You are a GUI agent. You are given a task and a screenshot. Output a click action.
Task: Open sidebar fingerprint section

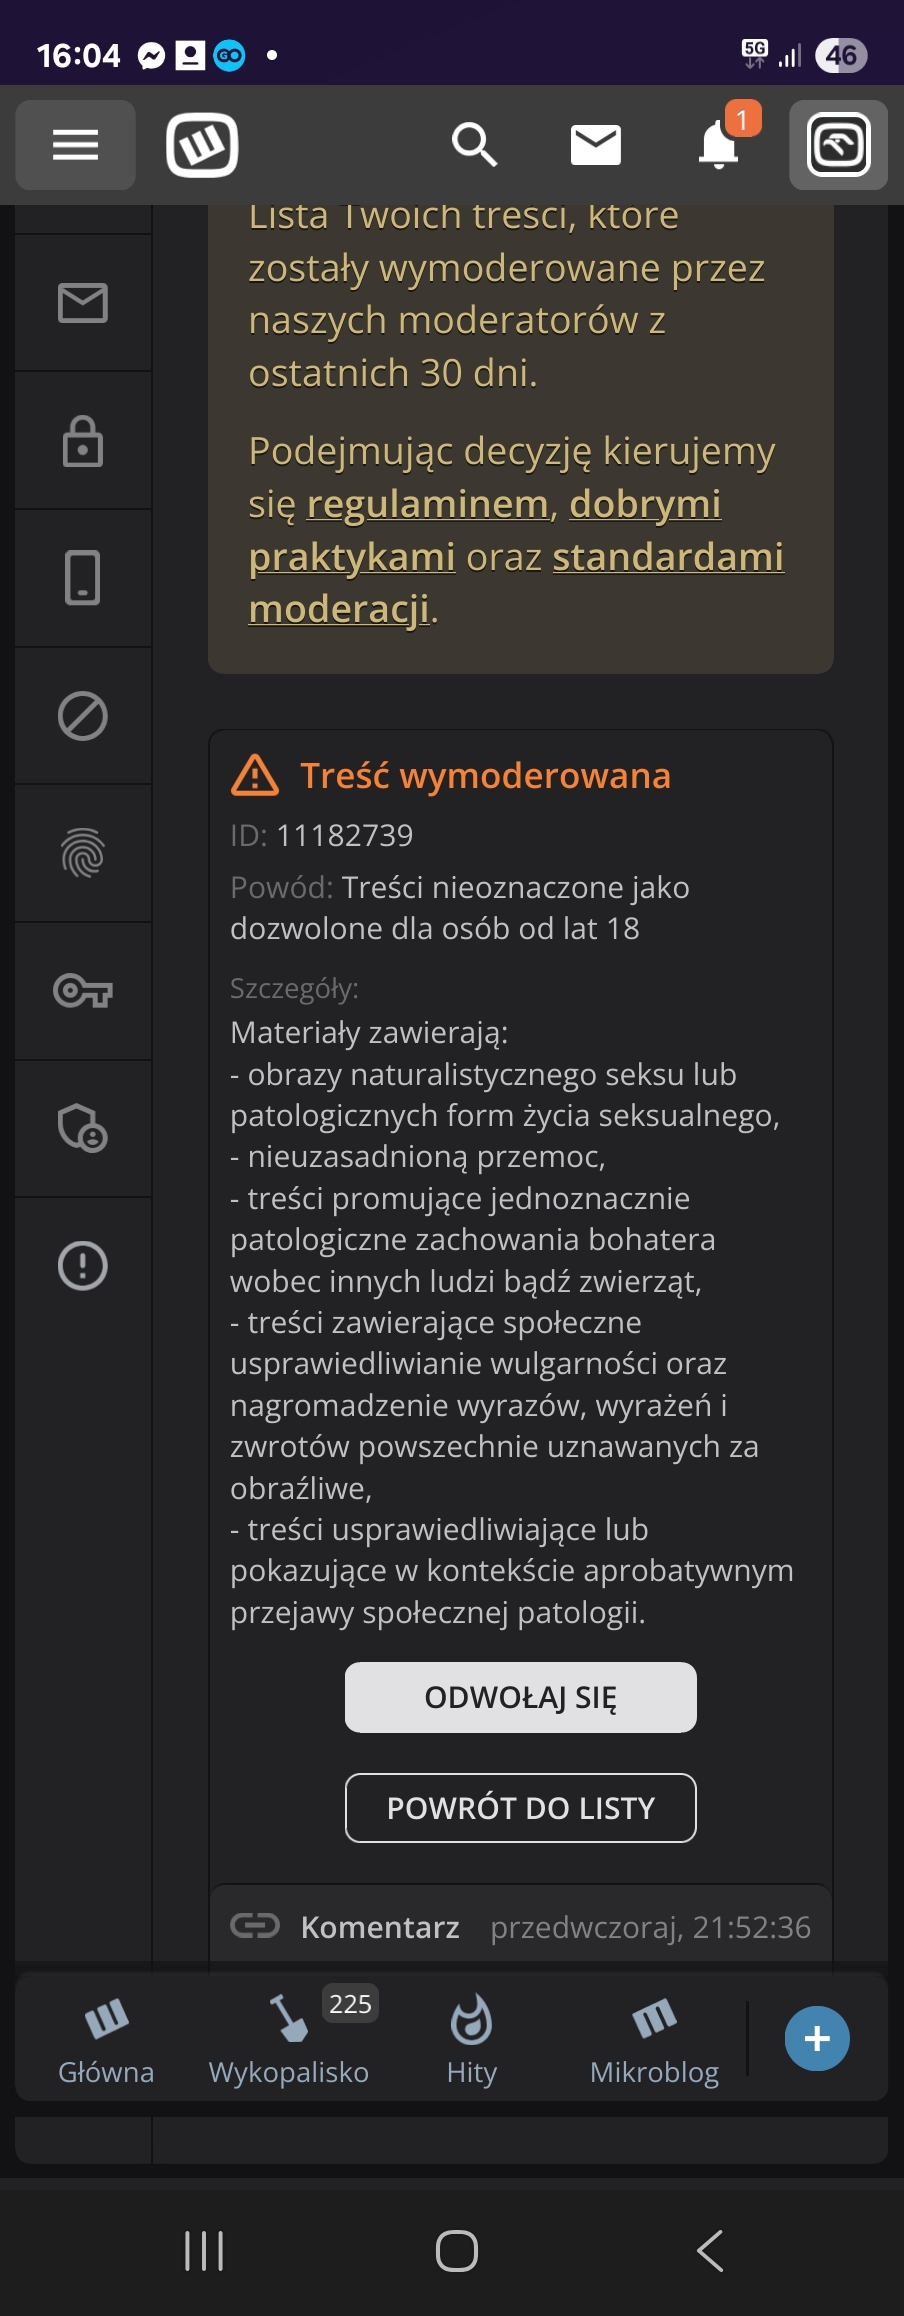(83, 853)
